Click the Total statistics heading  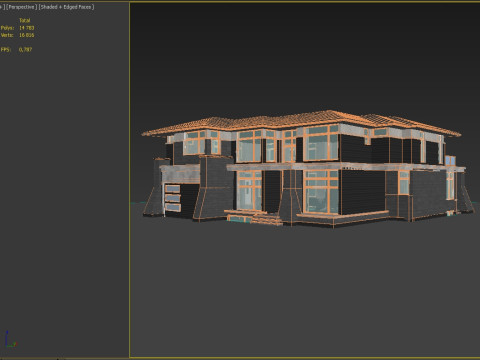(25, 20)
